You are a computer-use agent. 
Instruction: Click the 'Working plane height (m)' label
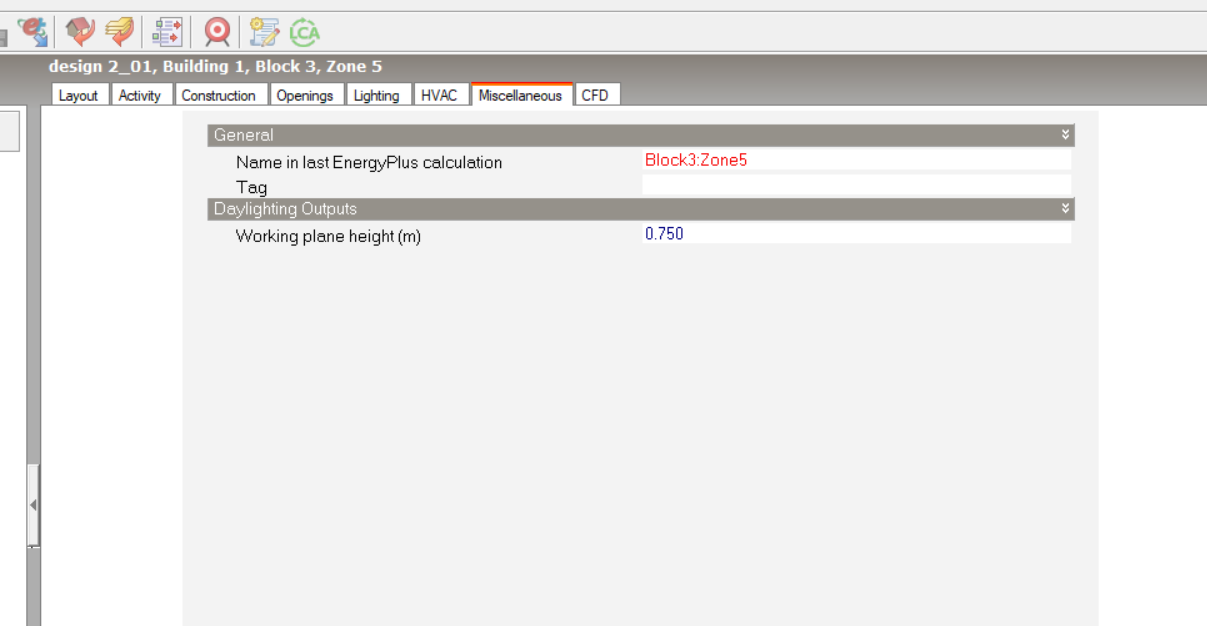click(328, 237)
